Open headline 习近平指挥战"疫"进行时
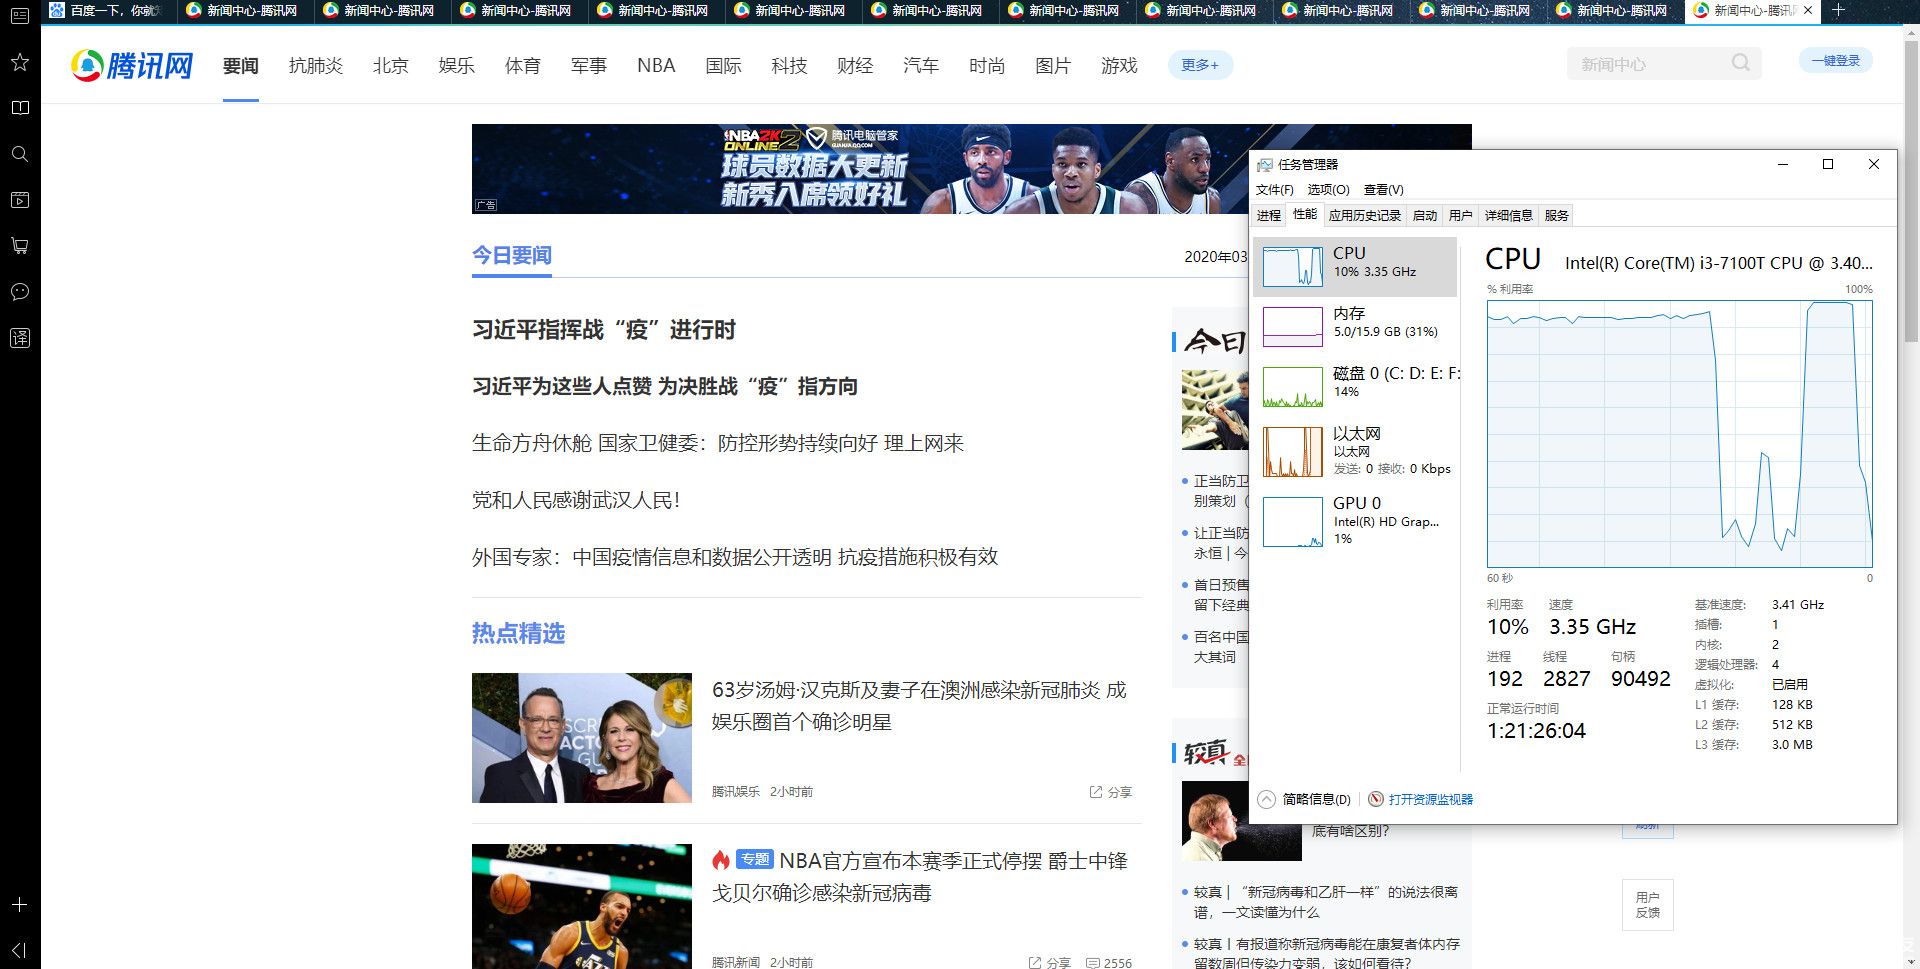 click(604, 329)
